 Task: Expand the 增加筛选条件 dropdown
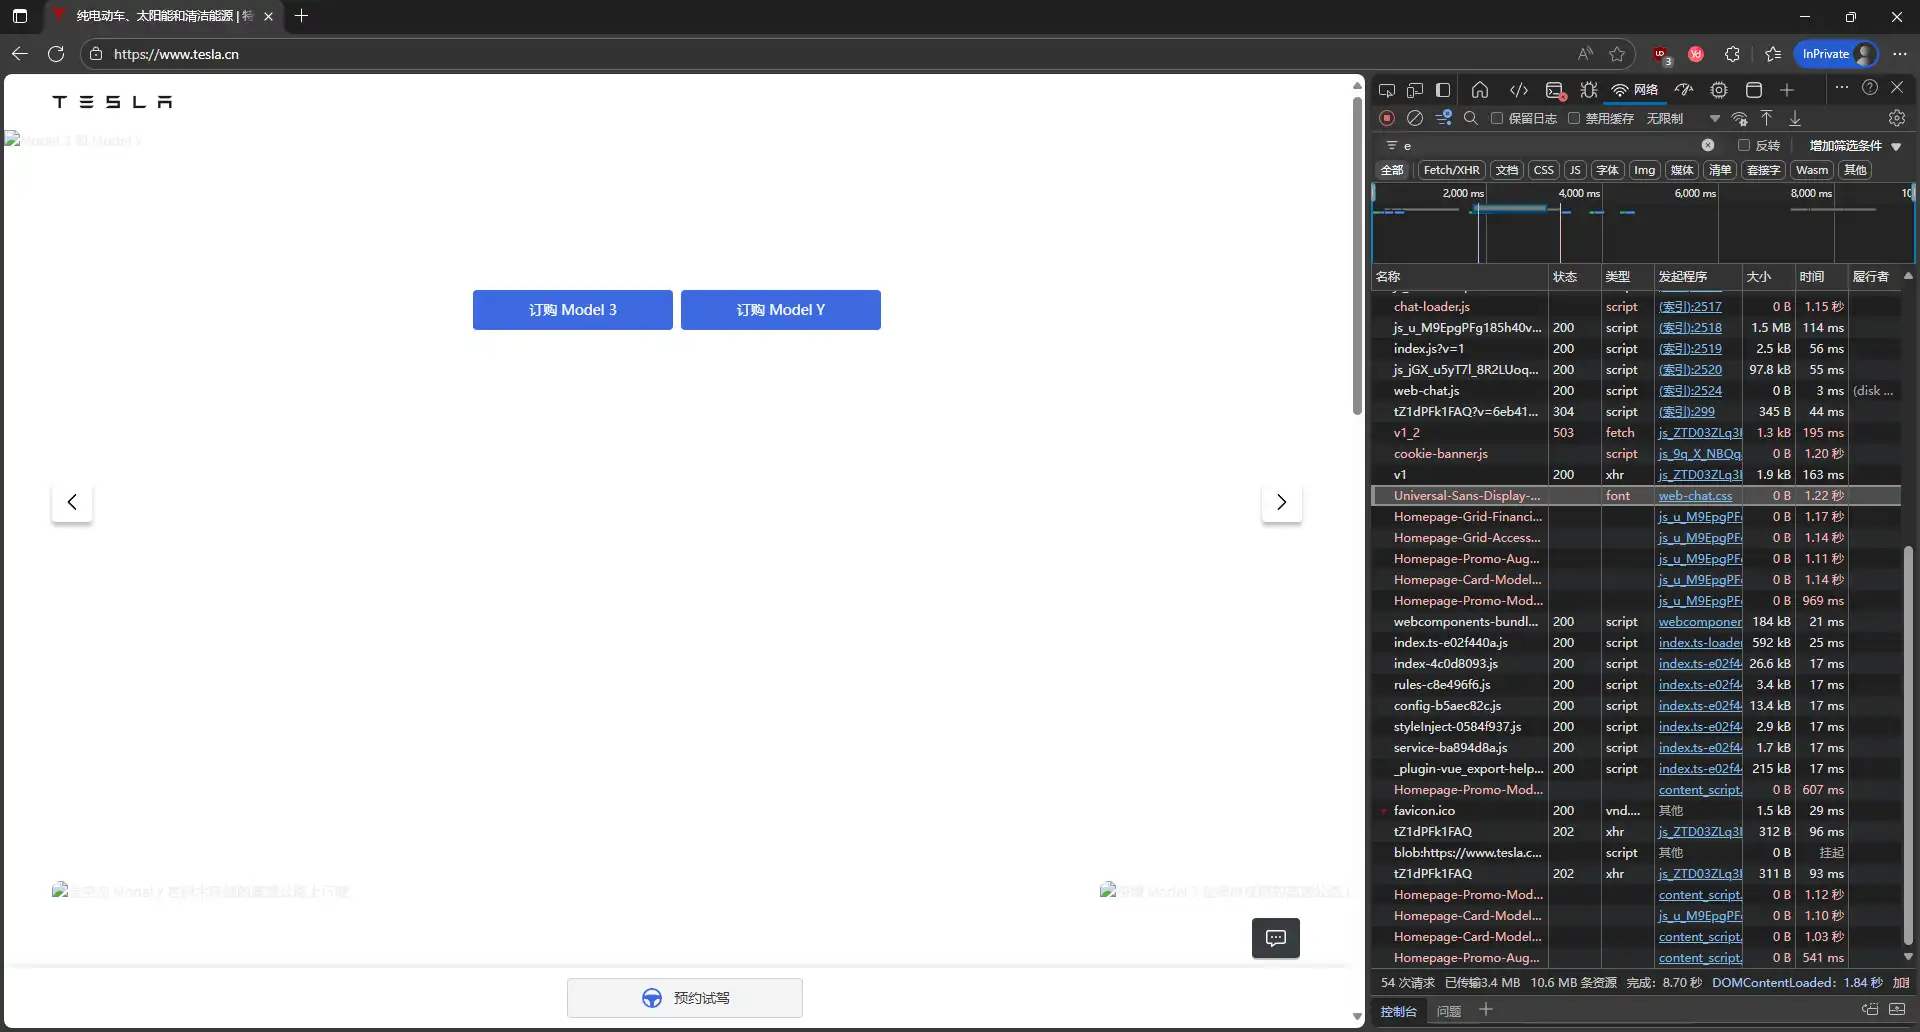click(x=1855, y=145)
